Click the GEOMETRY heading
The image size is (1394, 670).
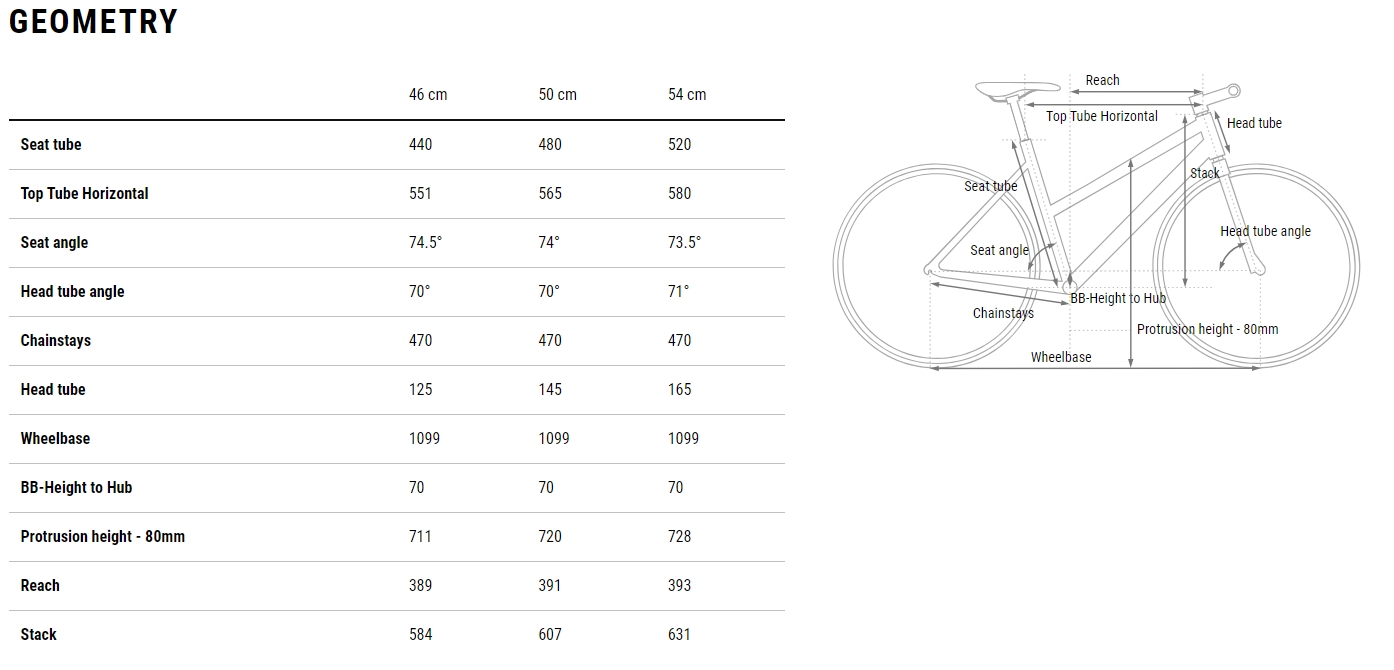coord(93,21)
